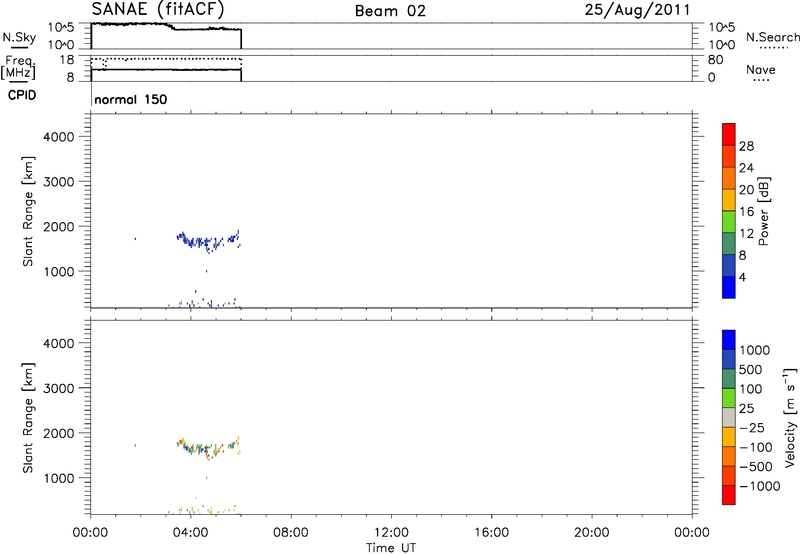Select the blue 4–8 dB power swatch

click(x=729, y=265)
